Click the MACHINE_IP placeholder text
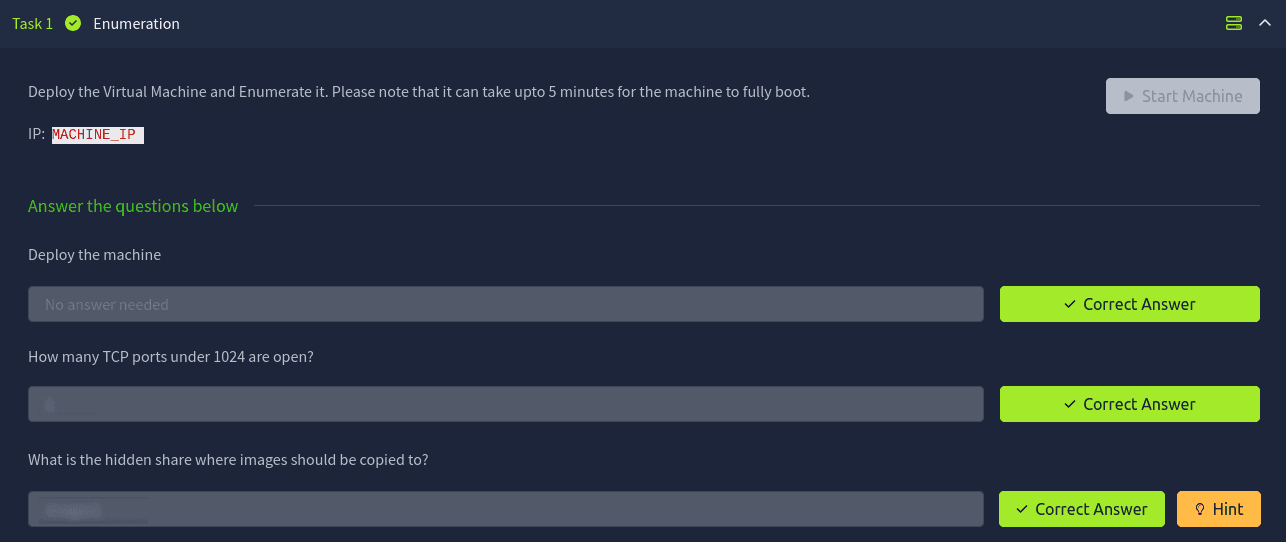 97,135
